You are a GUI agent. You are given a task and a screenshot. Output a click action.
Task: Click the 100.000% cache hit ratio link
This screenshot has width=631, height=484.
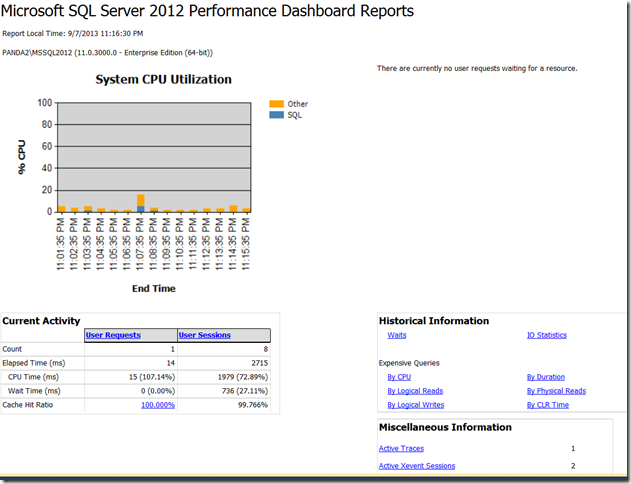(x=157, y=405)
